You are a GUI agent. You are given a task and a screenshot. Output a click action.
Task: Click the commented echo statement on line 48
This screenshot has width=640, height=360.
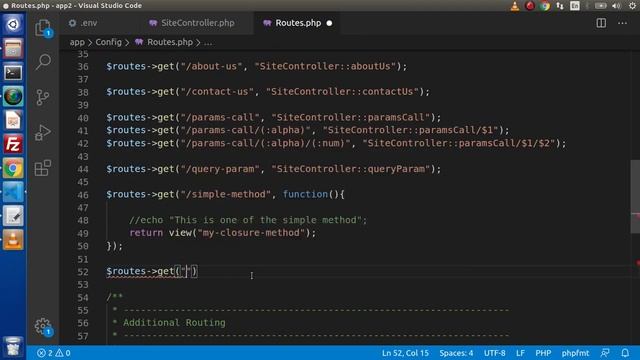click(248, 220)
